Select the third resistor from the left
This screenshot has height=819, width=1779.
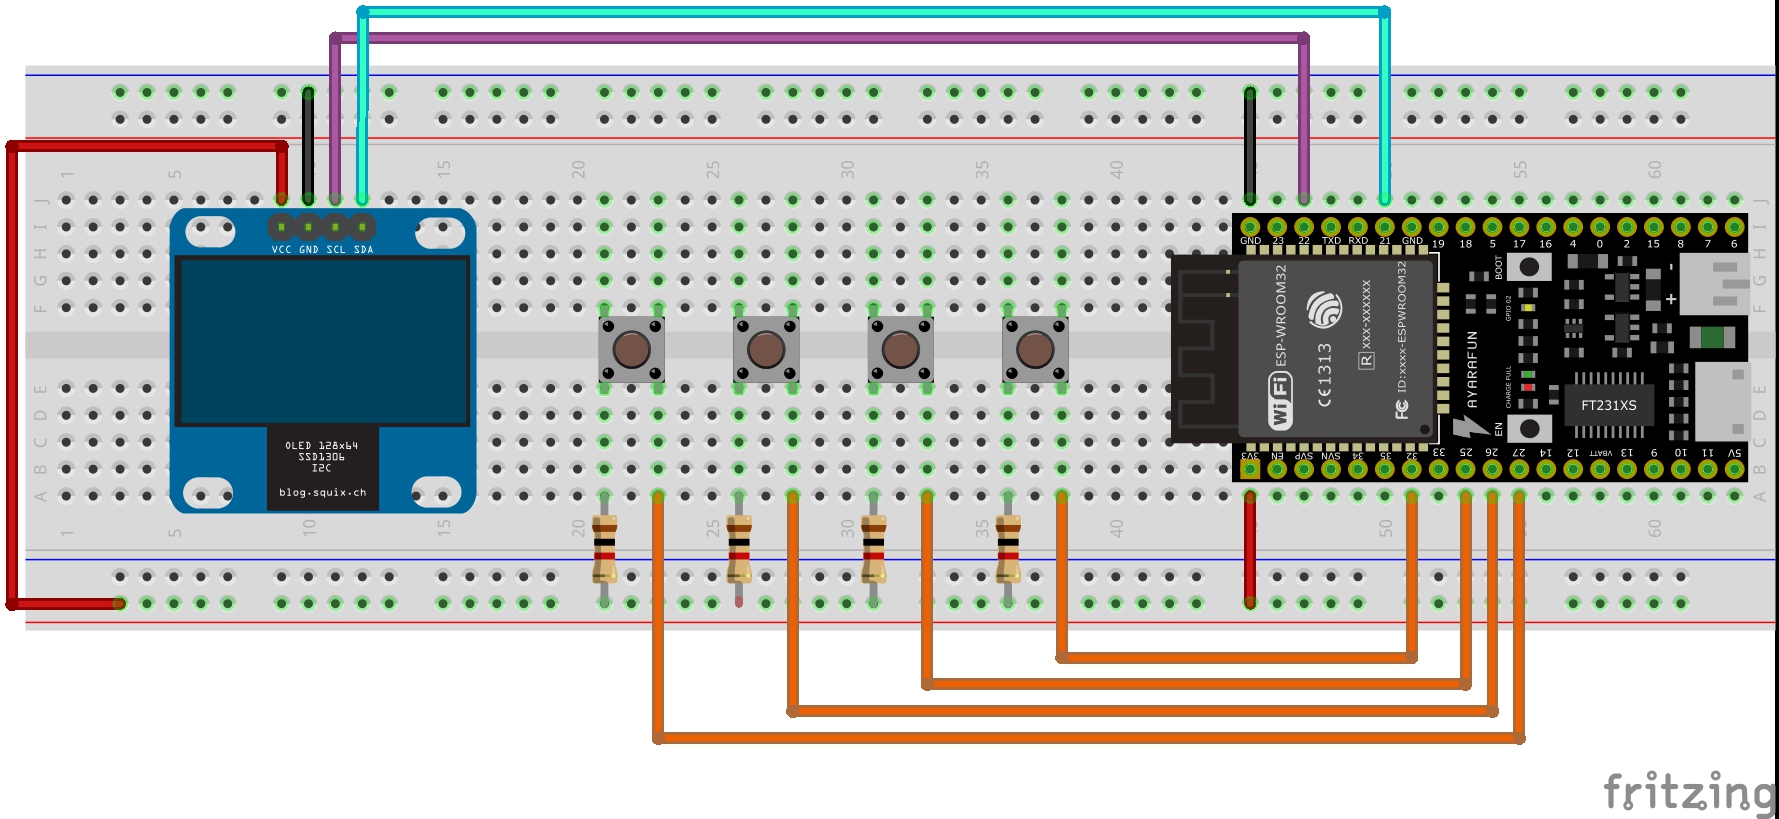pos(873,549)
